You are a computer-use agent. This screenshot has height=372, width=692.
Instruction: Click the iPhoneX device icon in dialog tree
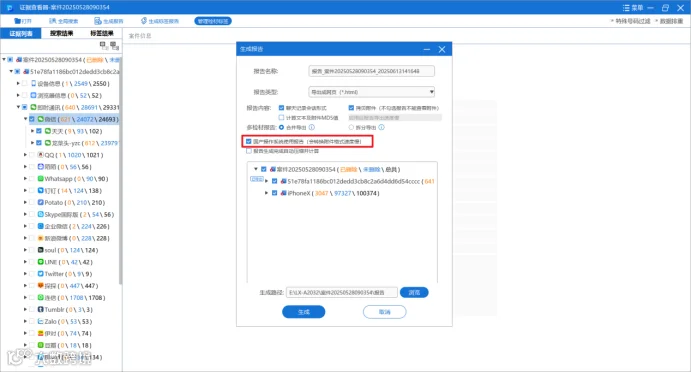tap(283, 193)
